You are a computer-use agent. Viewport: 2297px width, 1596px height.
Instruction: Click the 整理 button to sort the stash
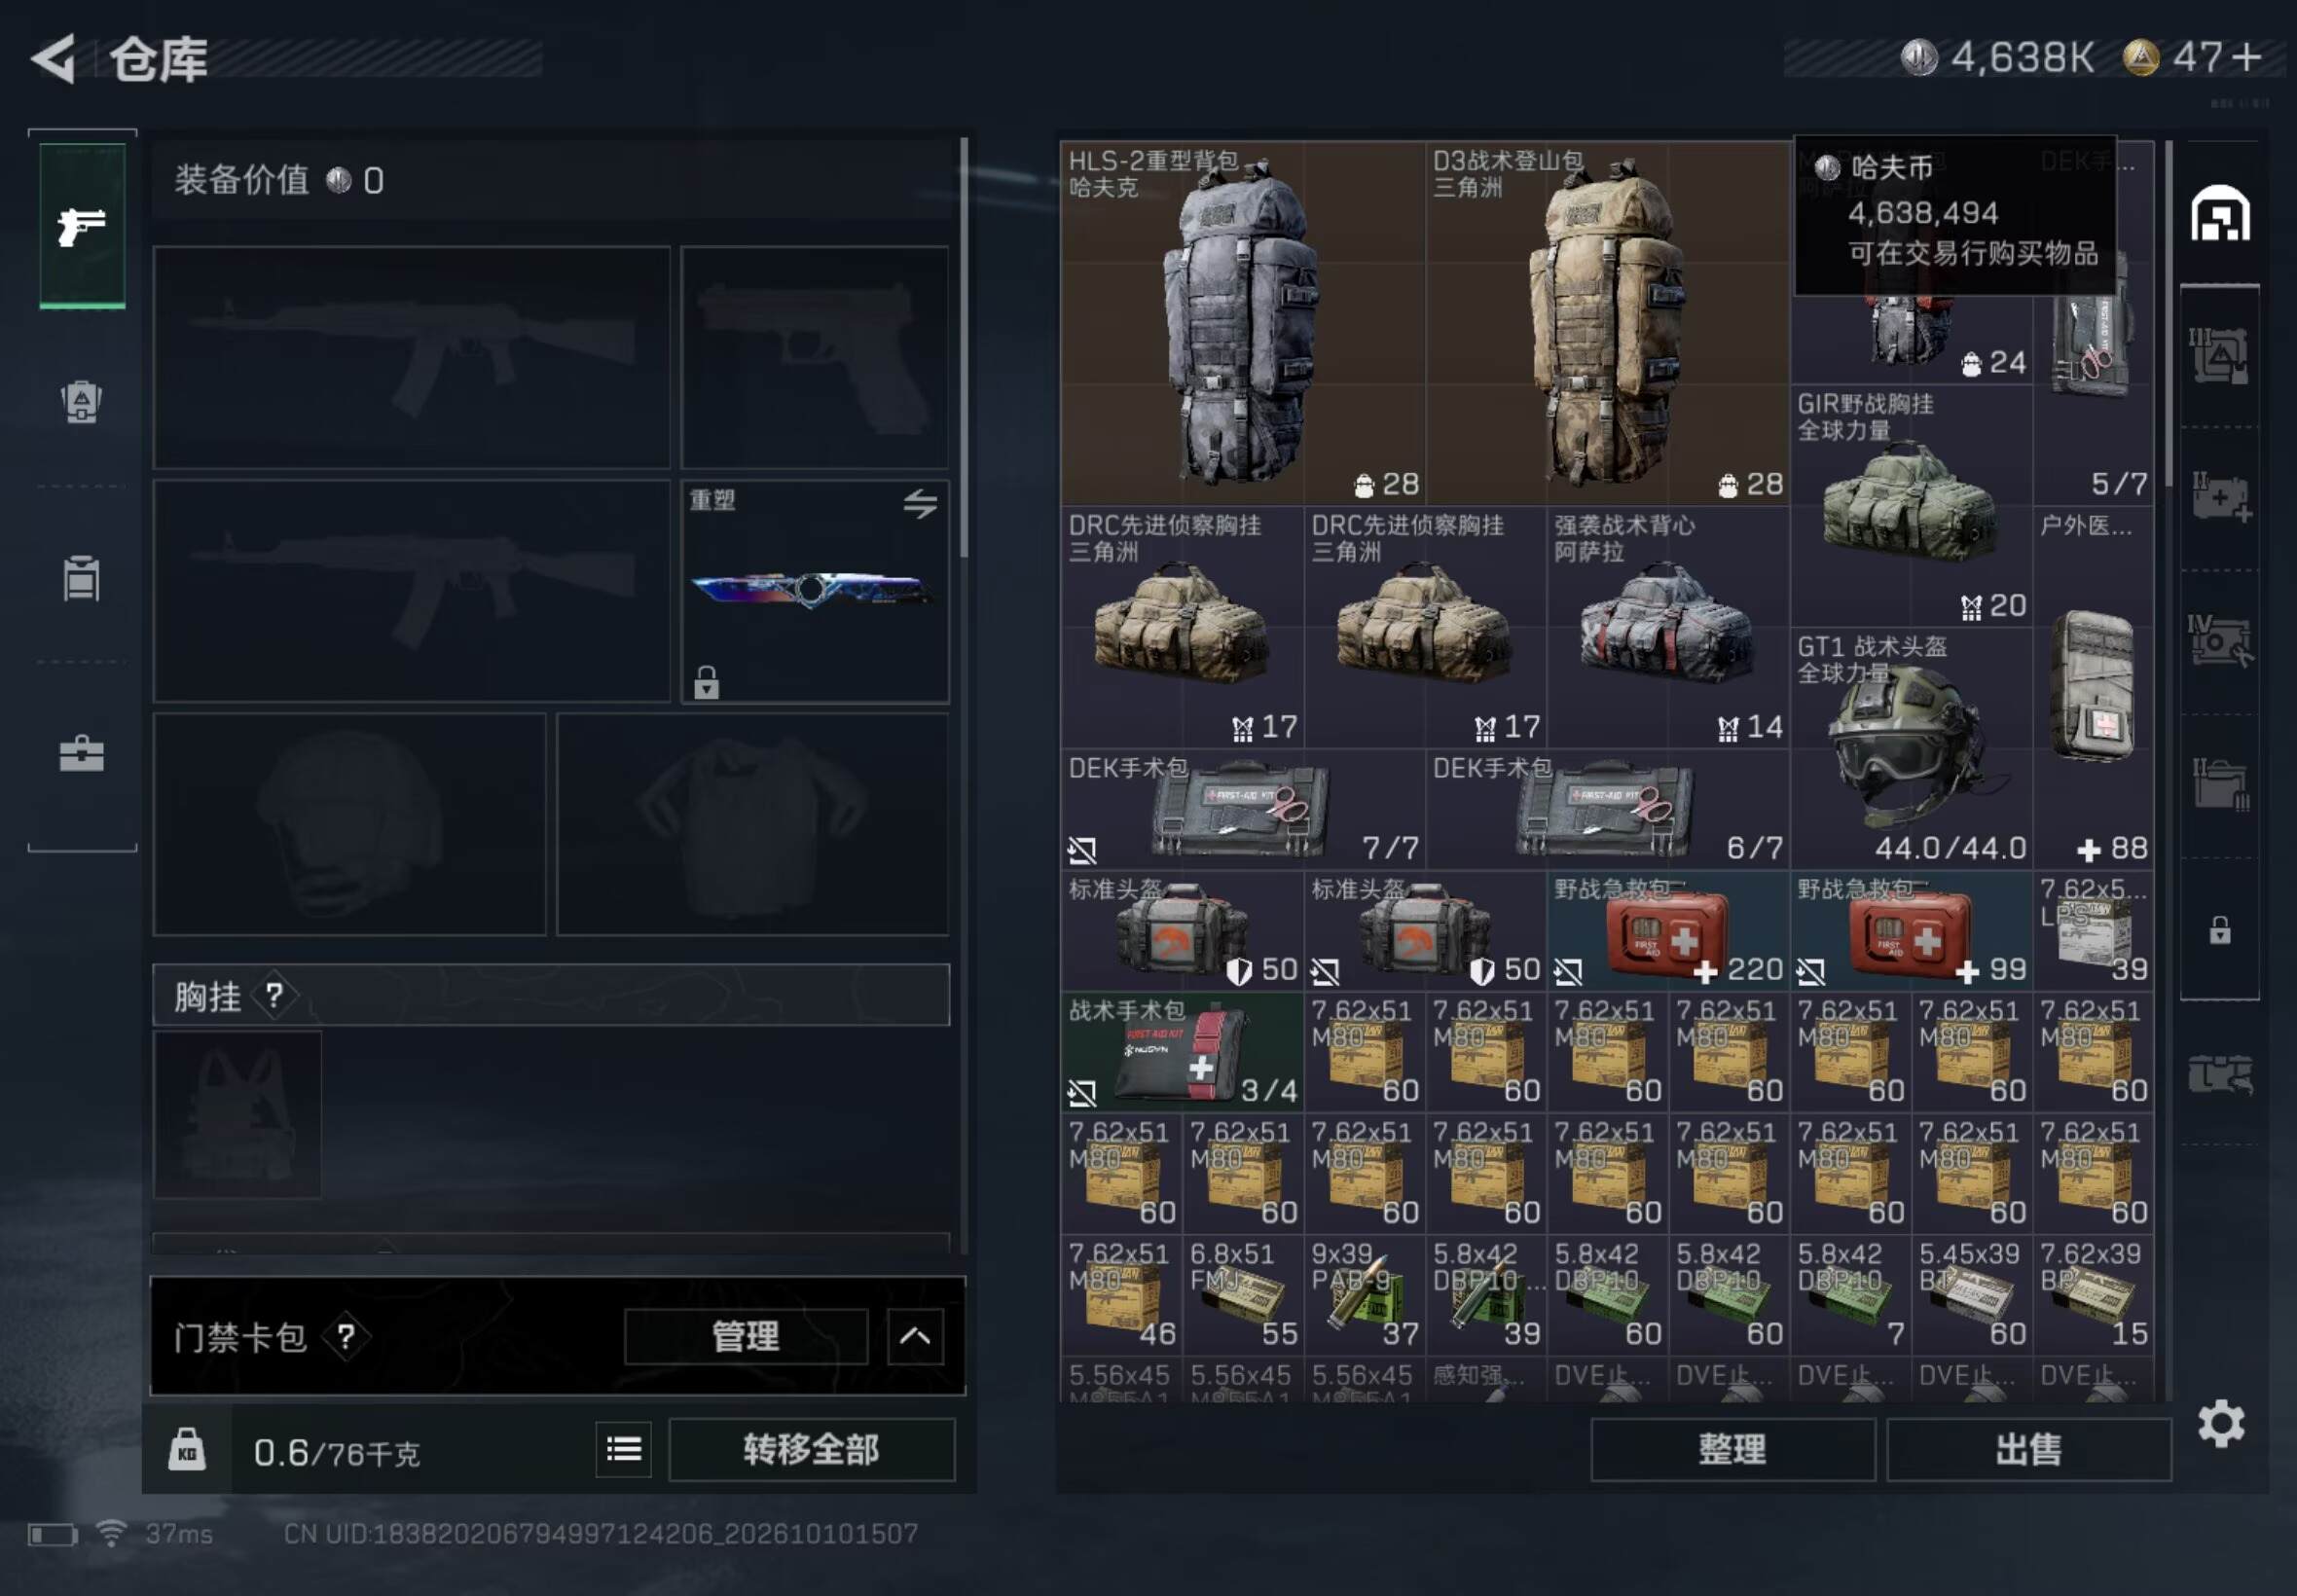pos(1732,1449)
